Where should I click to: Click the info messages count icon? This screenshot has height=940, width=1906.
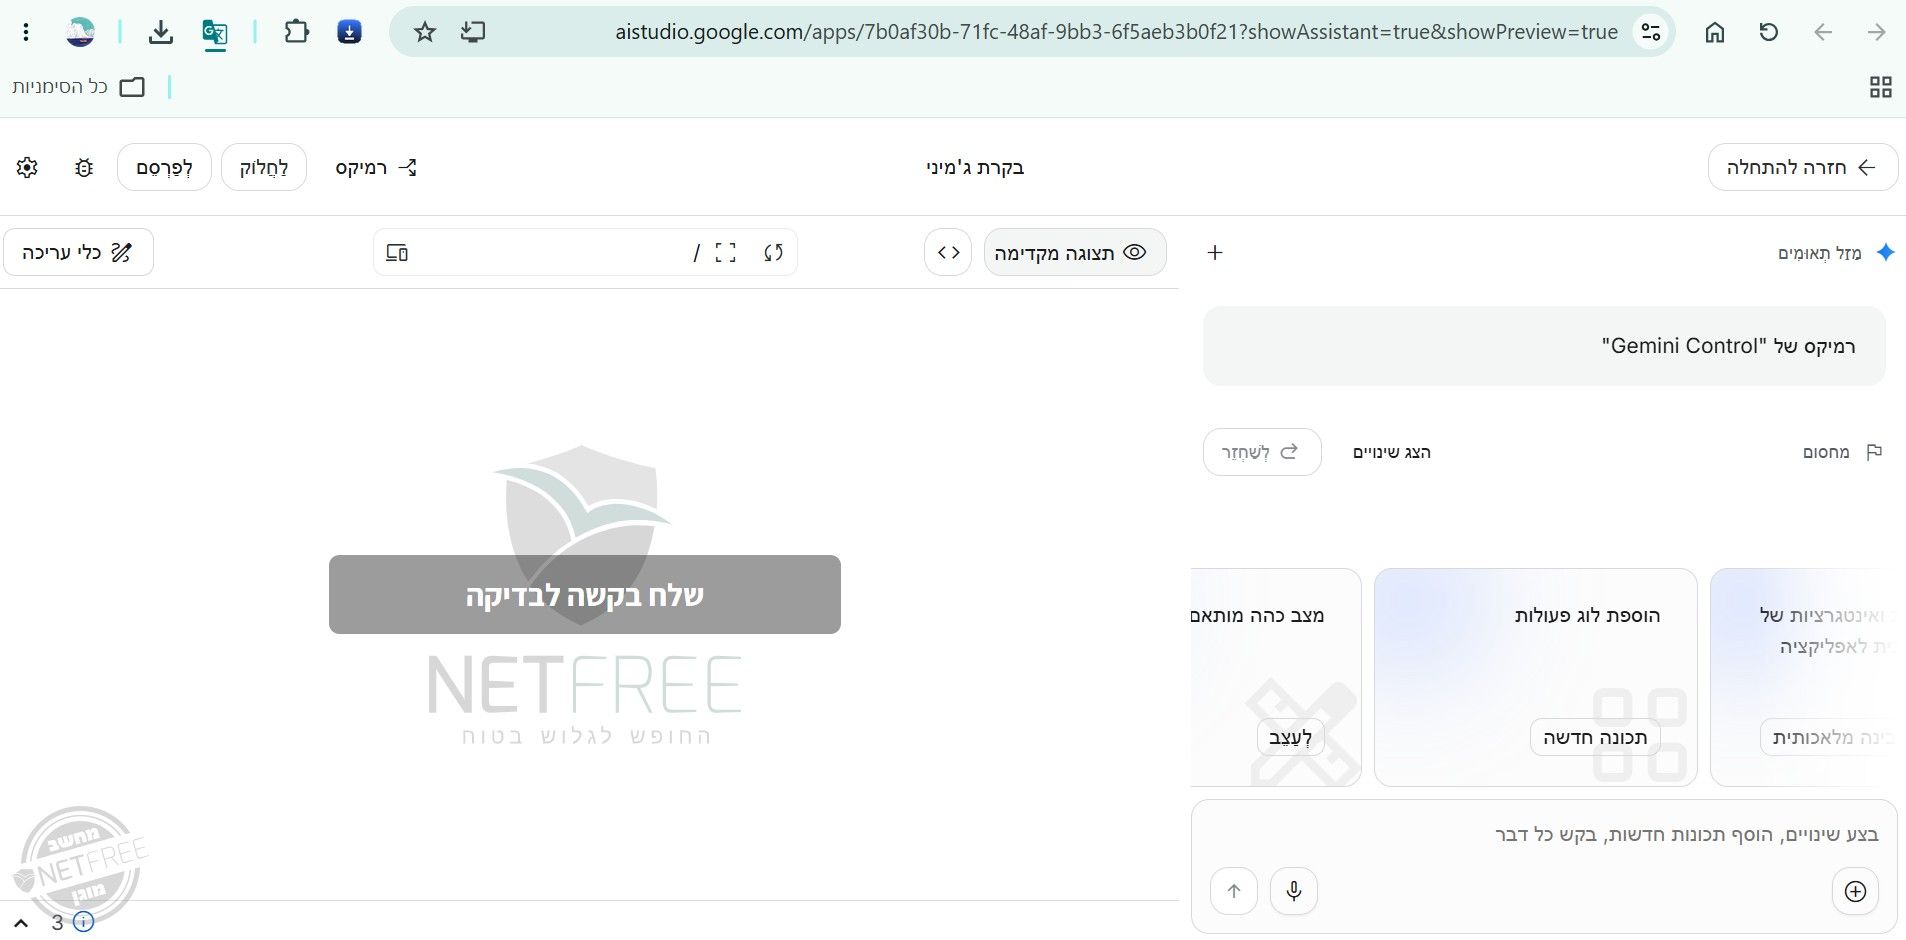[x=83, y=922]
